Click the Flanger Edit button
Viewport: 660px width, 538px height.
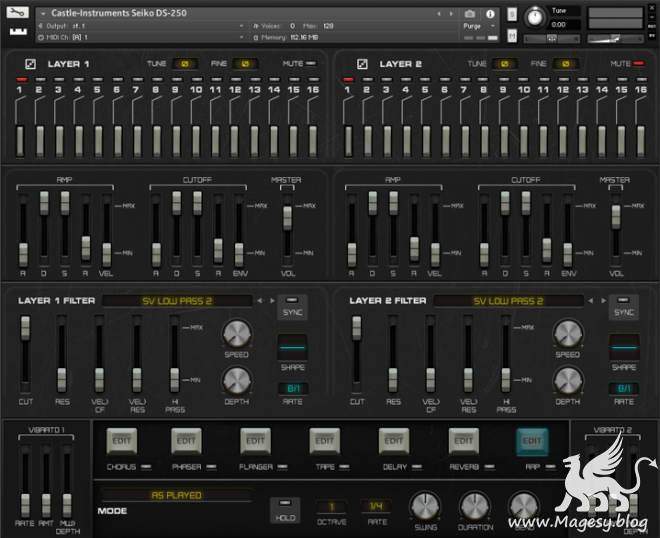pos(255,441)
